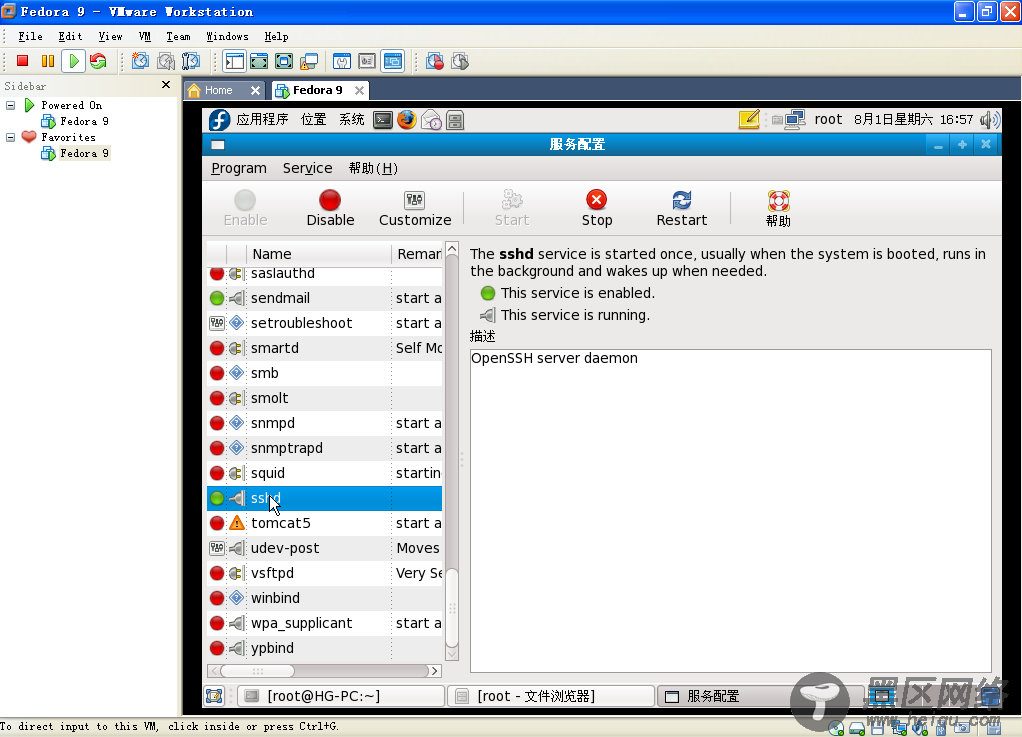Viewport: 1022px width, 737px height.
Task: Click the VMware replay toolbar icon
Action: (x=460, y=61)
